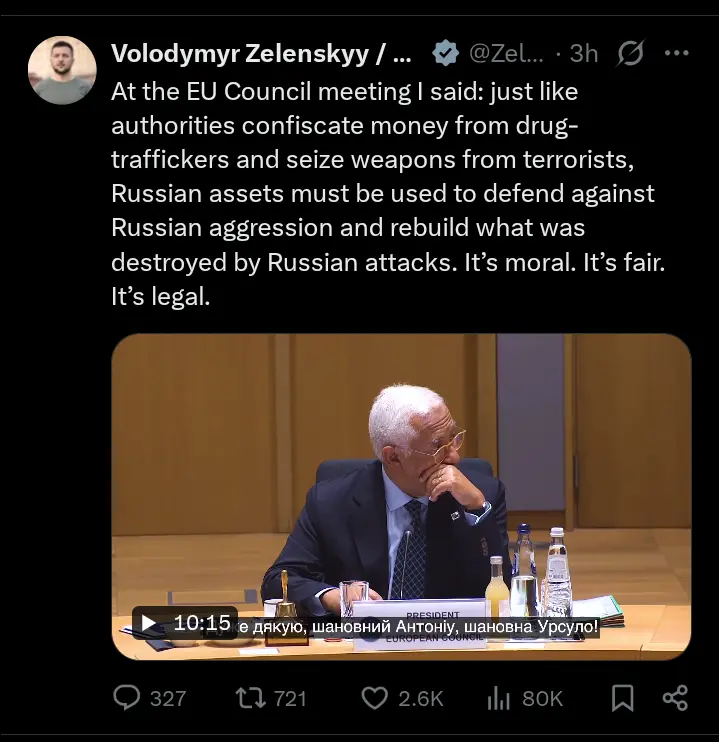Click the 327 replies count
Viewport: 719px width, 742px height.
[x=167, y=698]
